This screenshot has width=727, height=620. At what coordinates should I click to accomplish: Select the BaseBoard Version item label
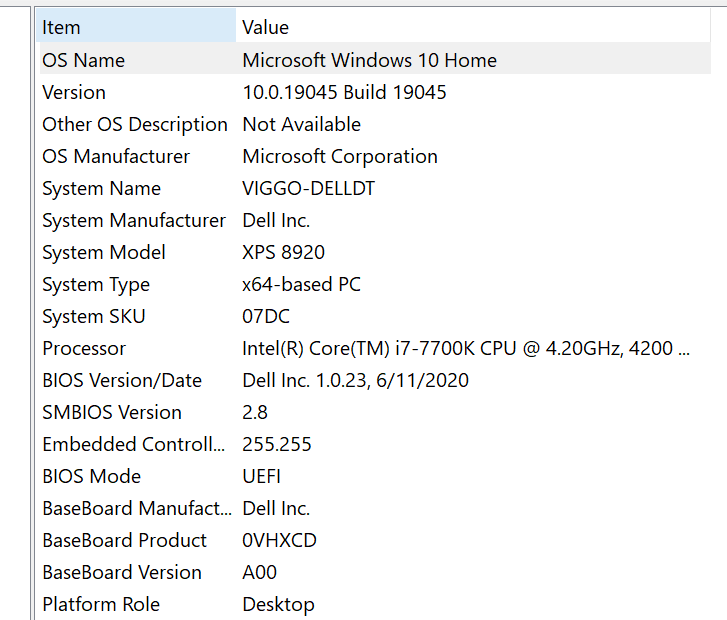[122, 572]
